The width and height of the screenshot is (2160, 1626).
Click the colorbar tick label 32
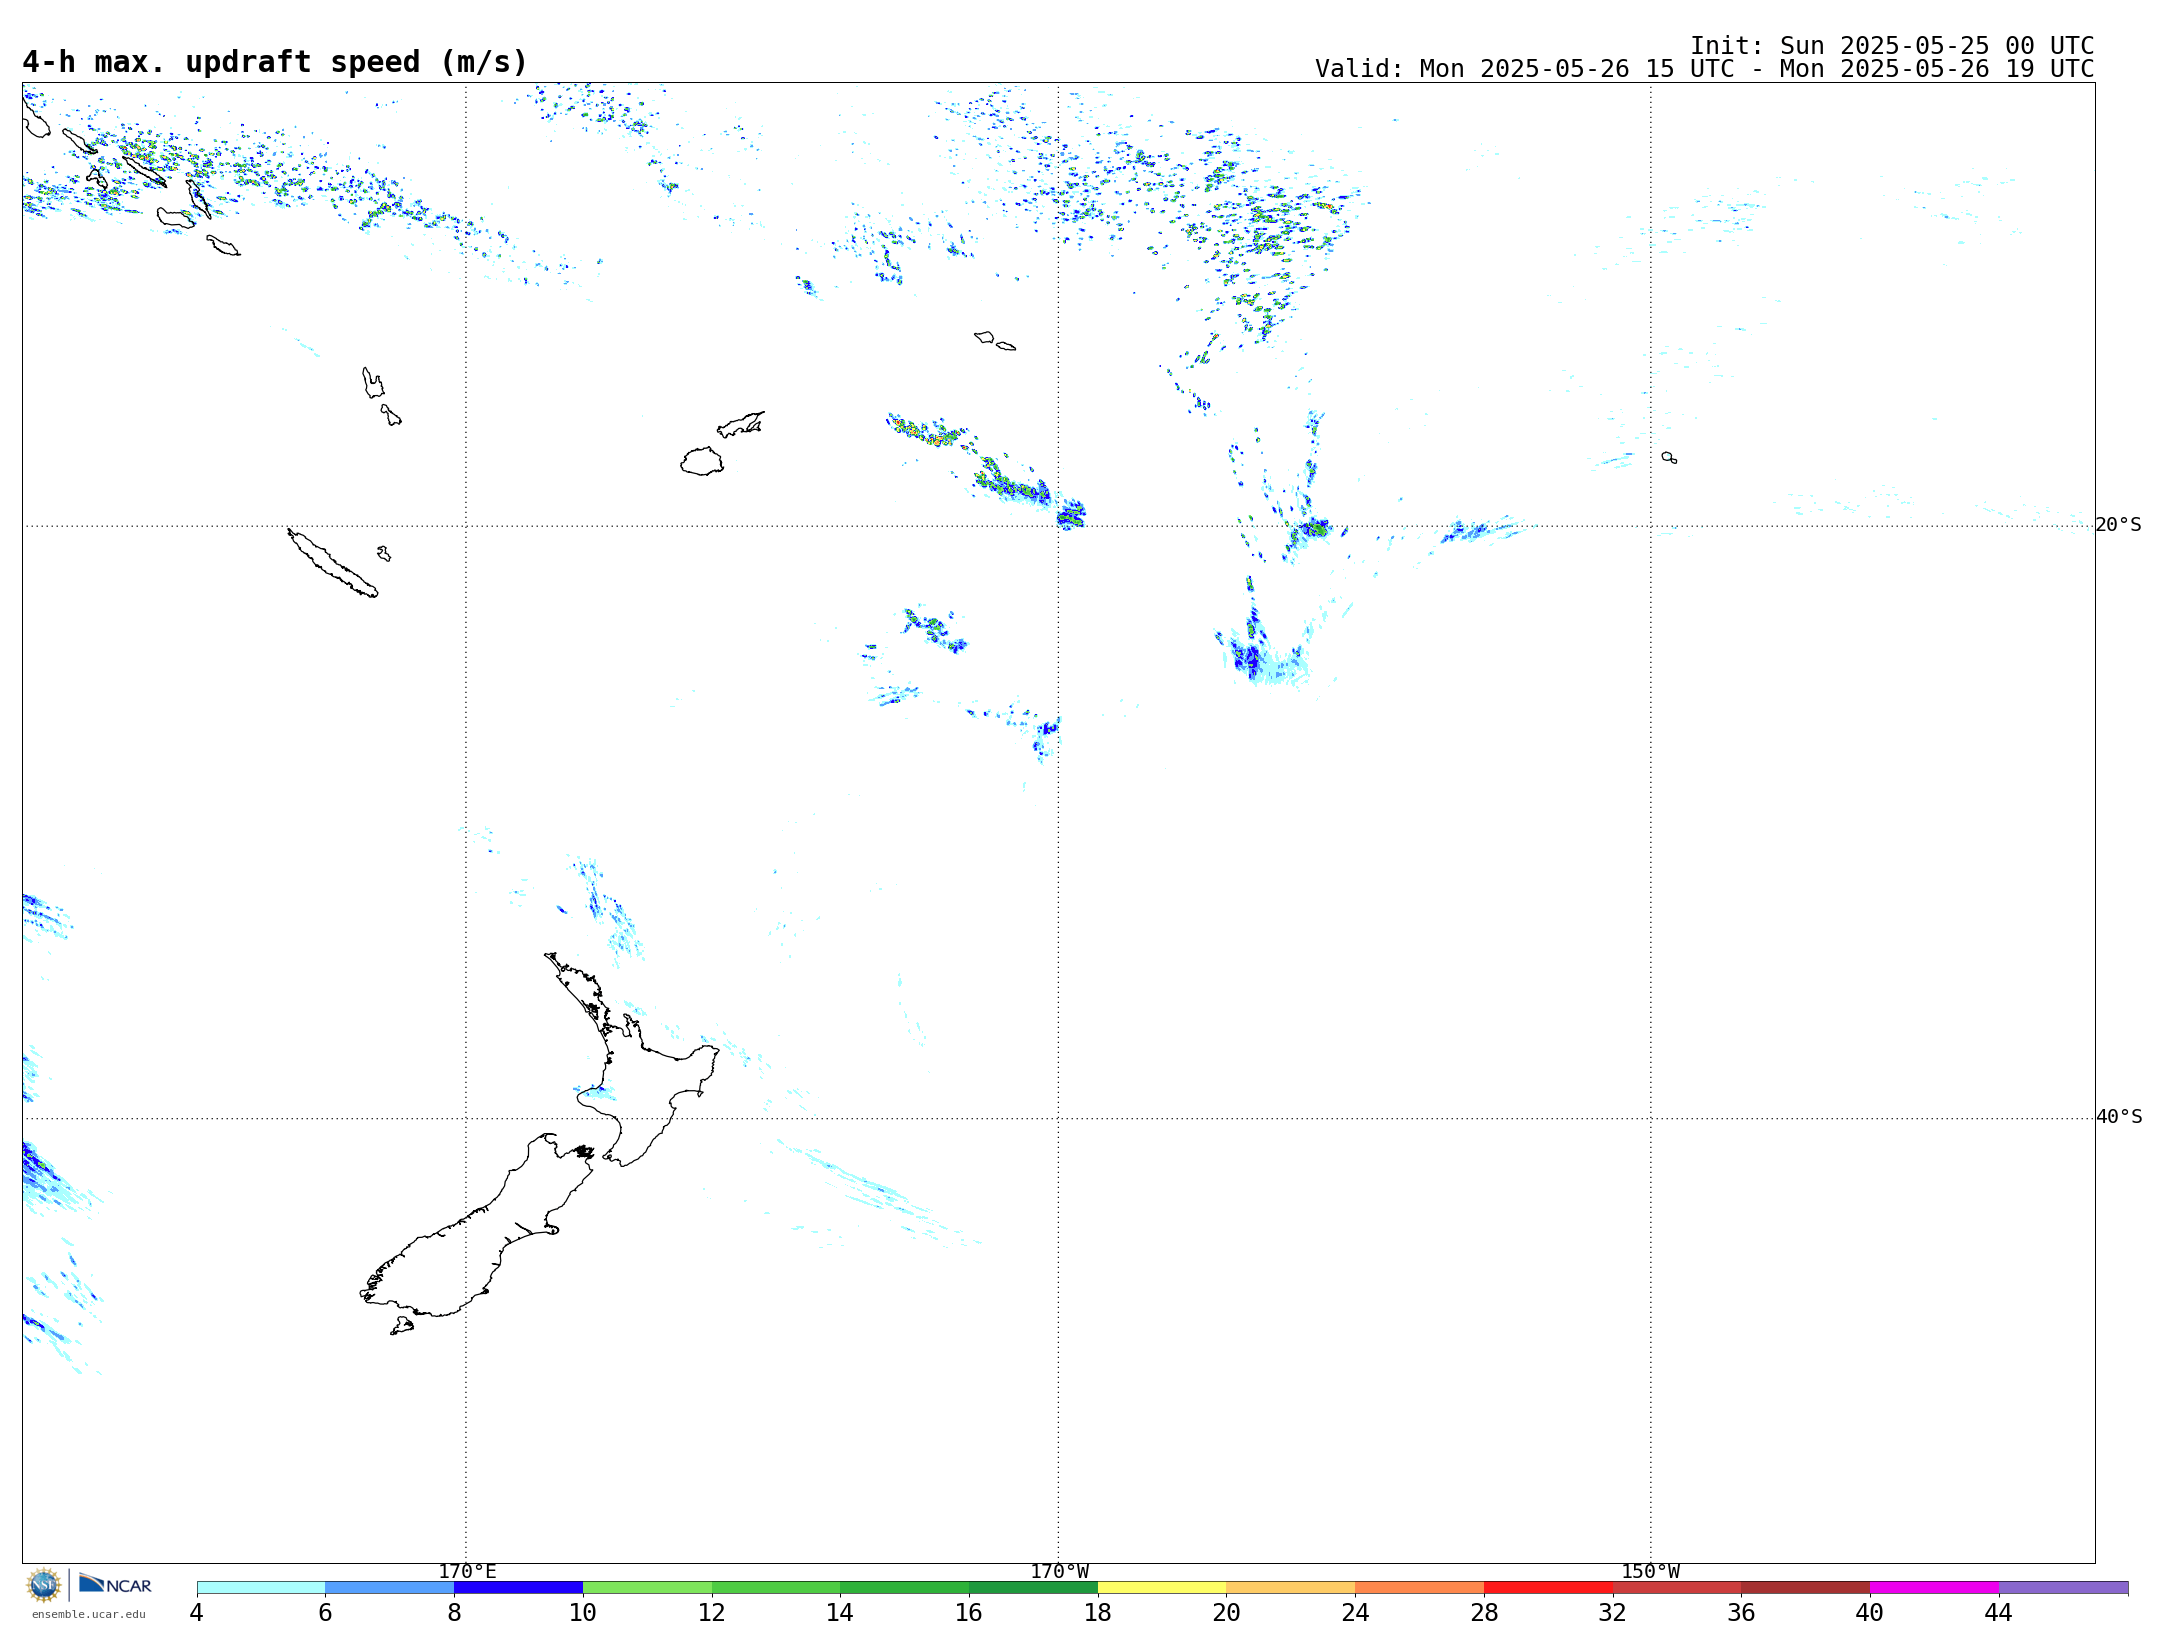click(x=1613, y=1612)
